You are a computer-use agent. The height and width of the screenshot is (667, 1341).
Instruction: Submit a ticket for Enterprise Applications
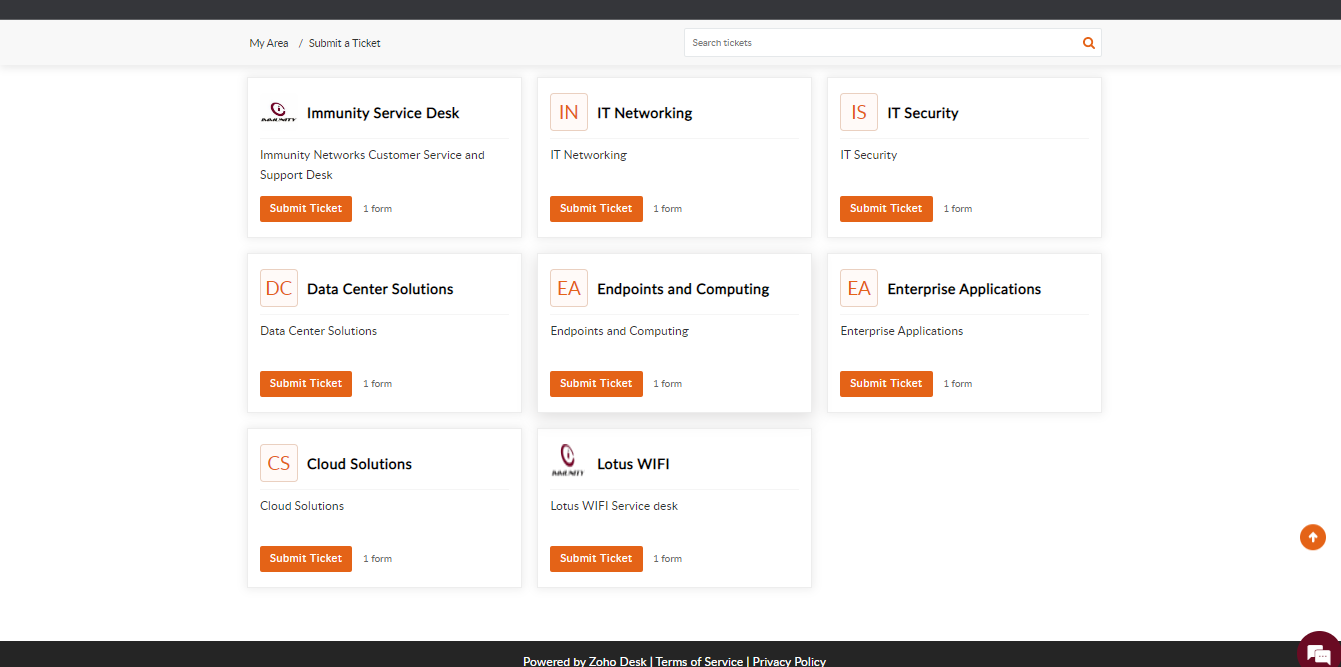pyautogui.click(x=886, y=383)
